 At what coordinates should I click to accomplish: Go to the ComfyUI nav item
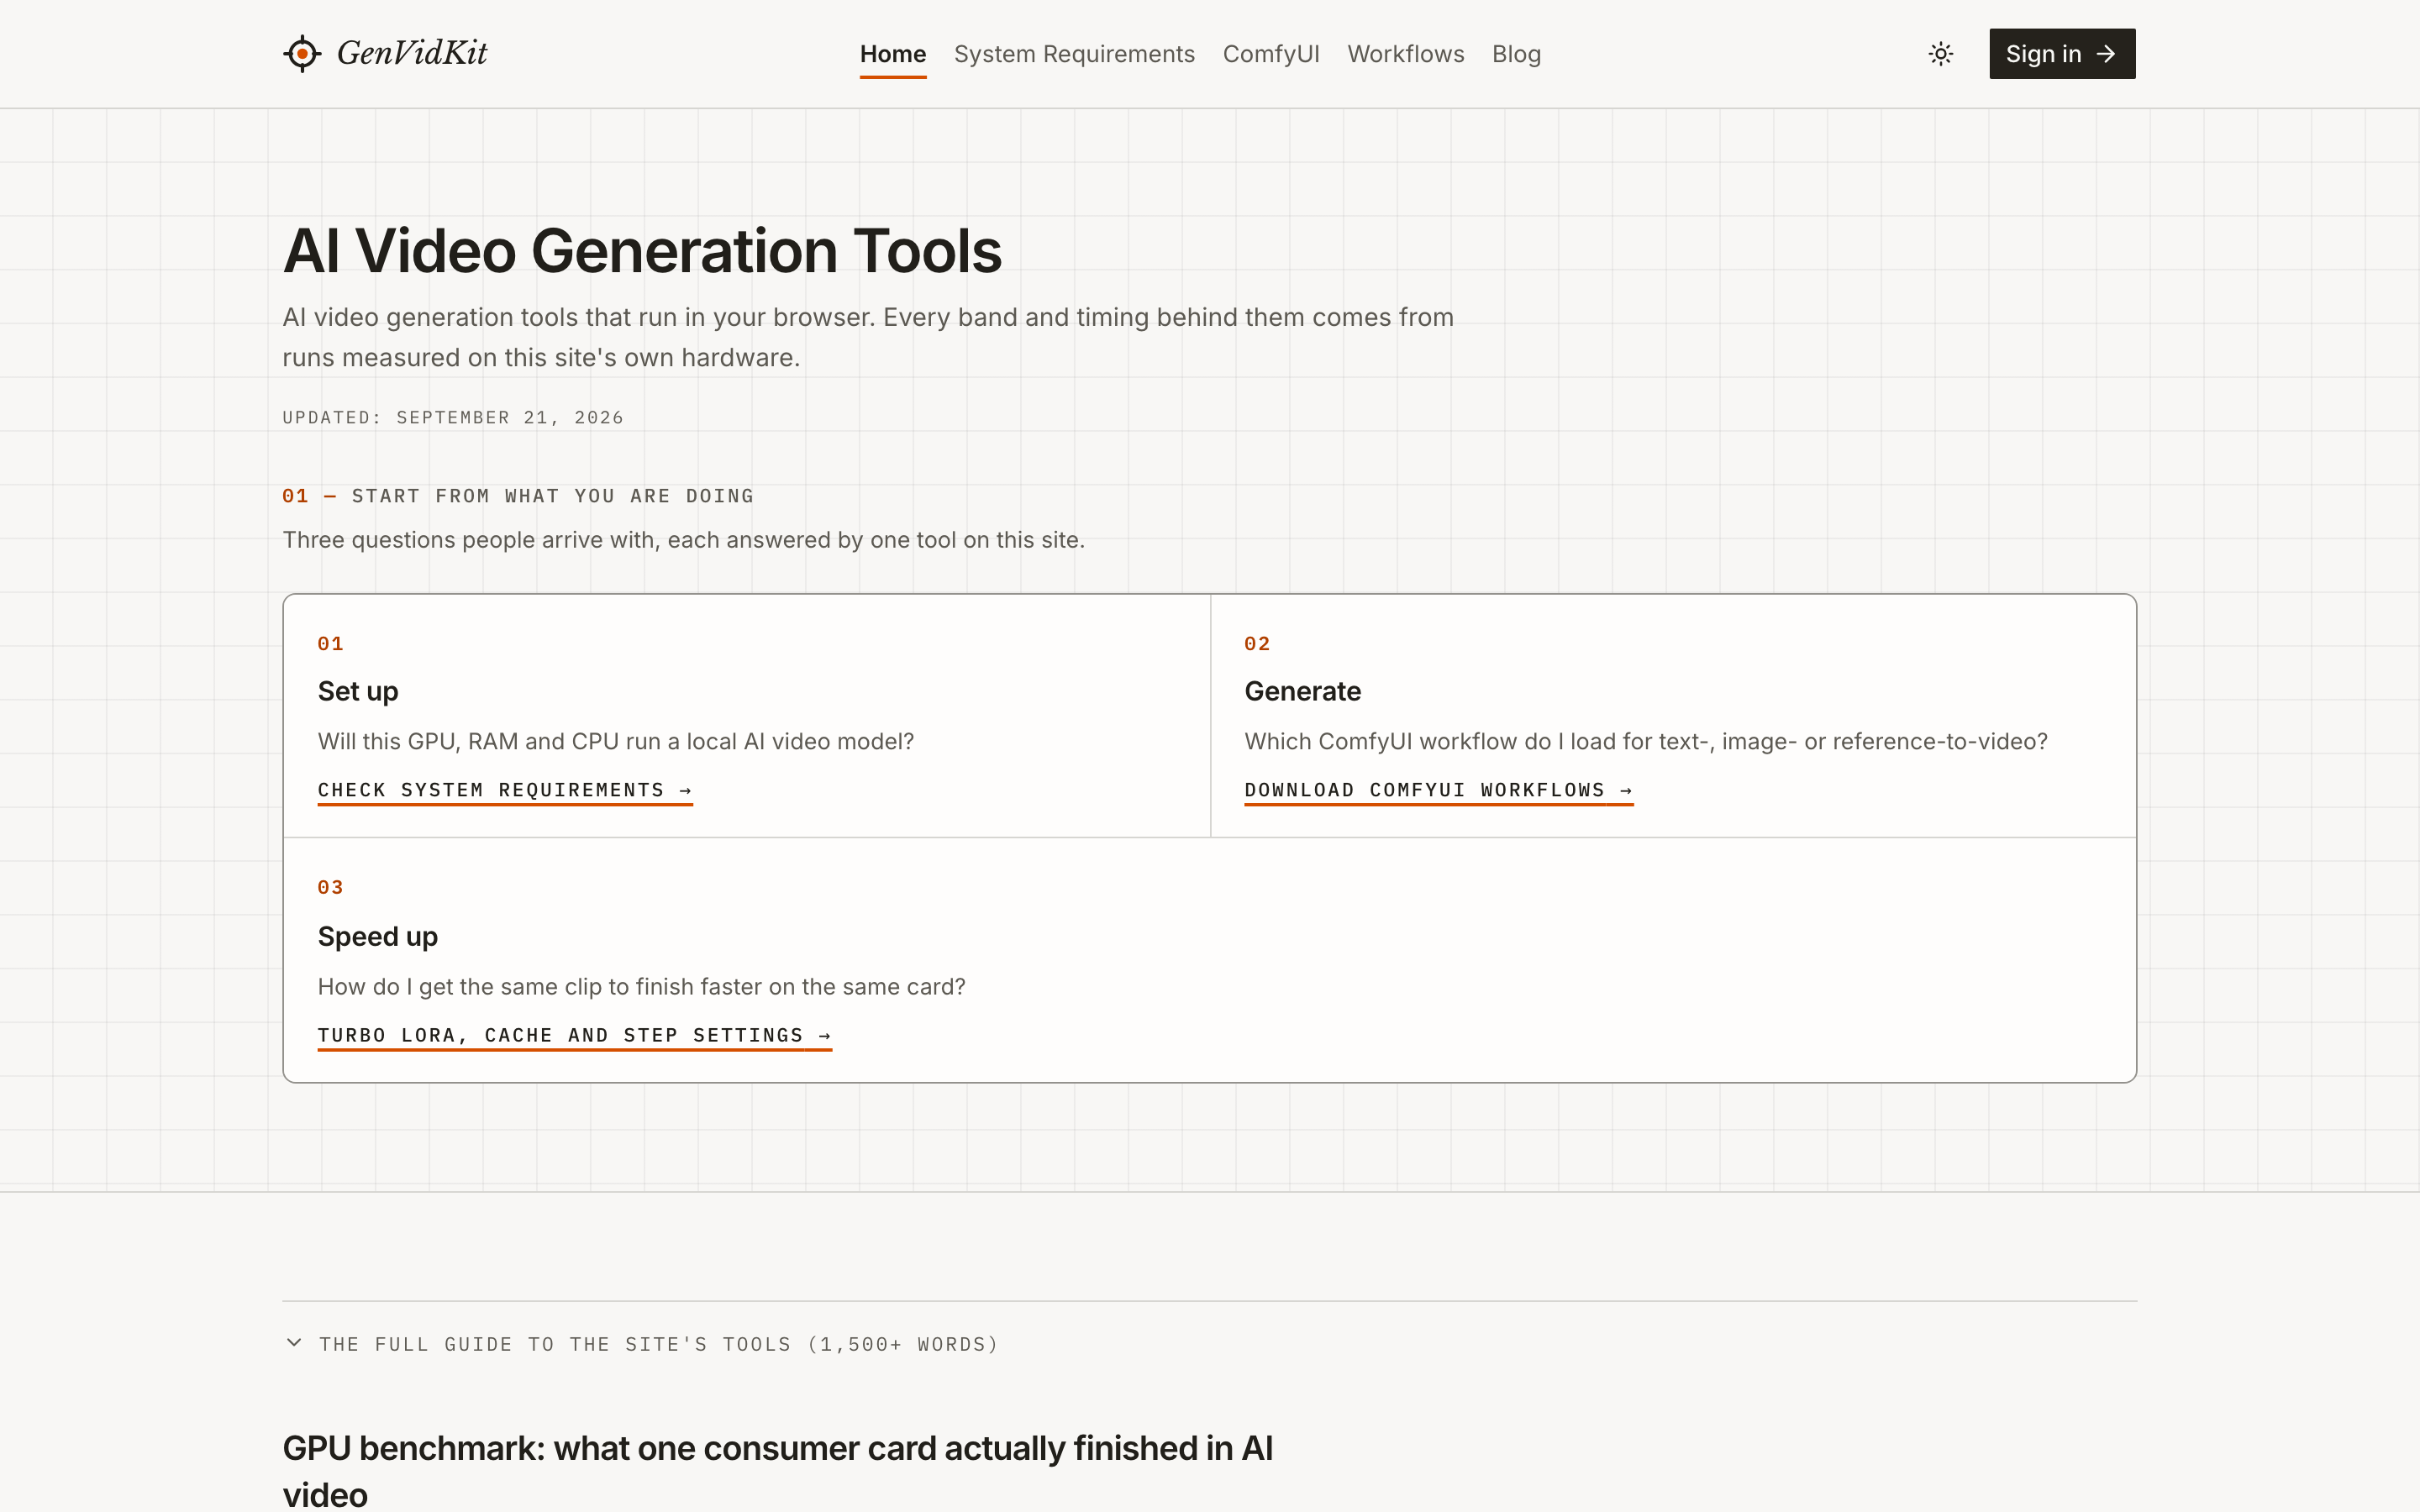[1271, 54]
